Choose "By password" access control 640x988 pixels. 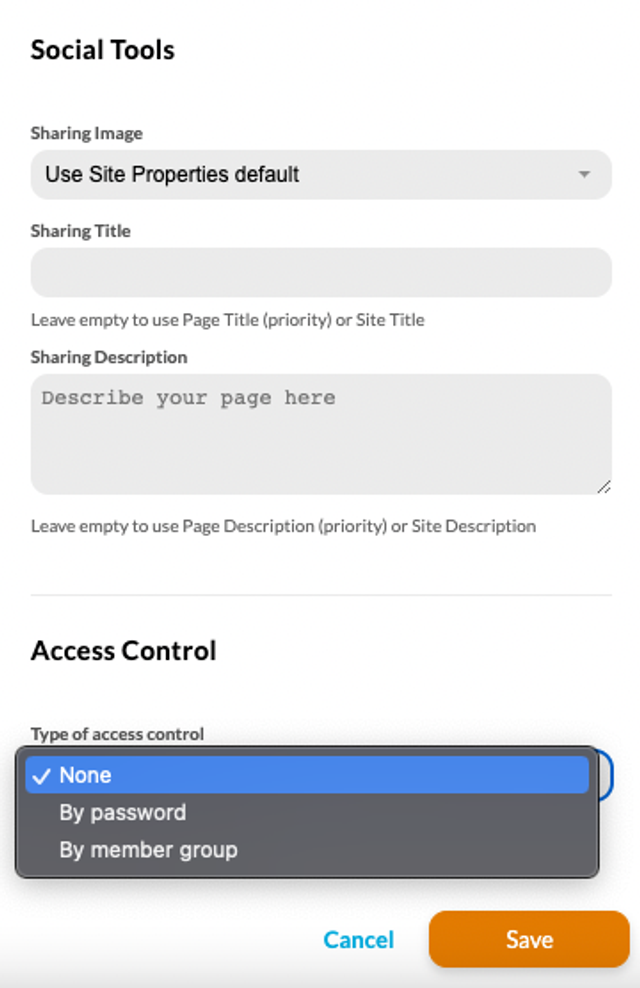click(307, 813)
